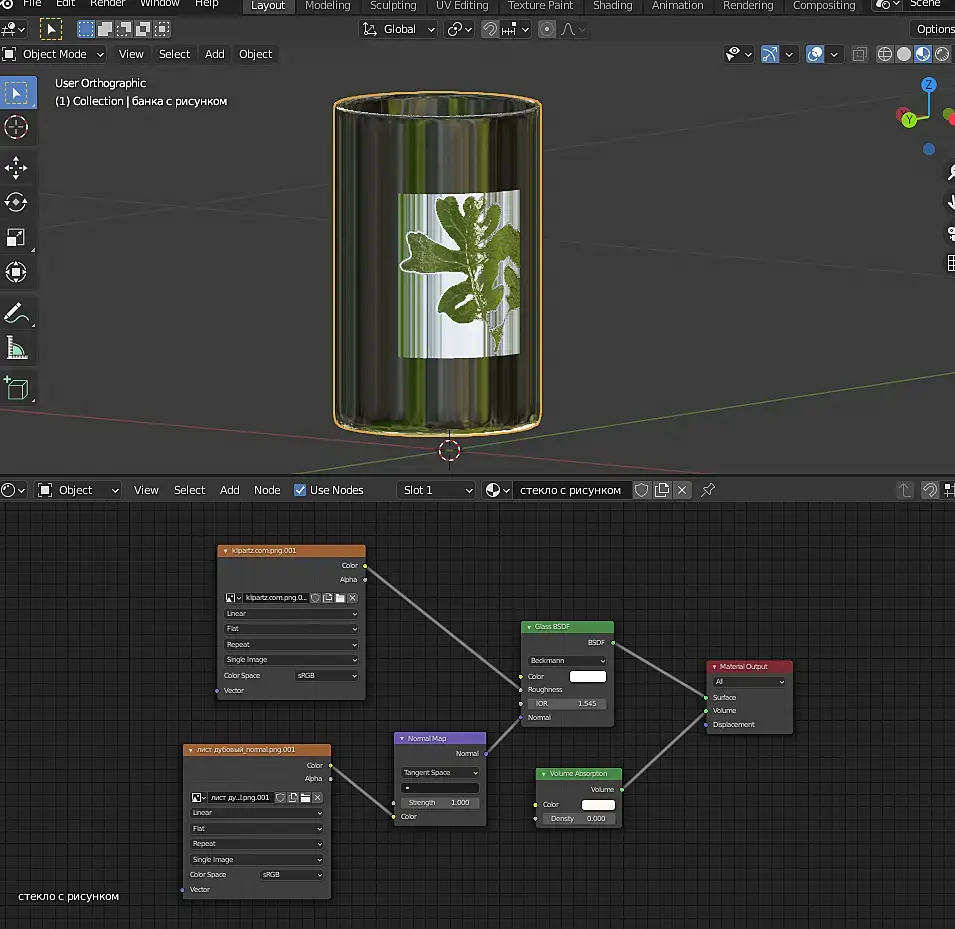Image resolution: width=955 pixels, height=929 pixels.
Task: Uncheck the Use Nodes checkbox
Action: pyautogui.click(x=300, y=490)
